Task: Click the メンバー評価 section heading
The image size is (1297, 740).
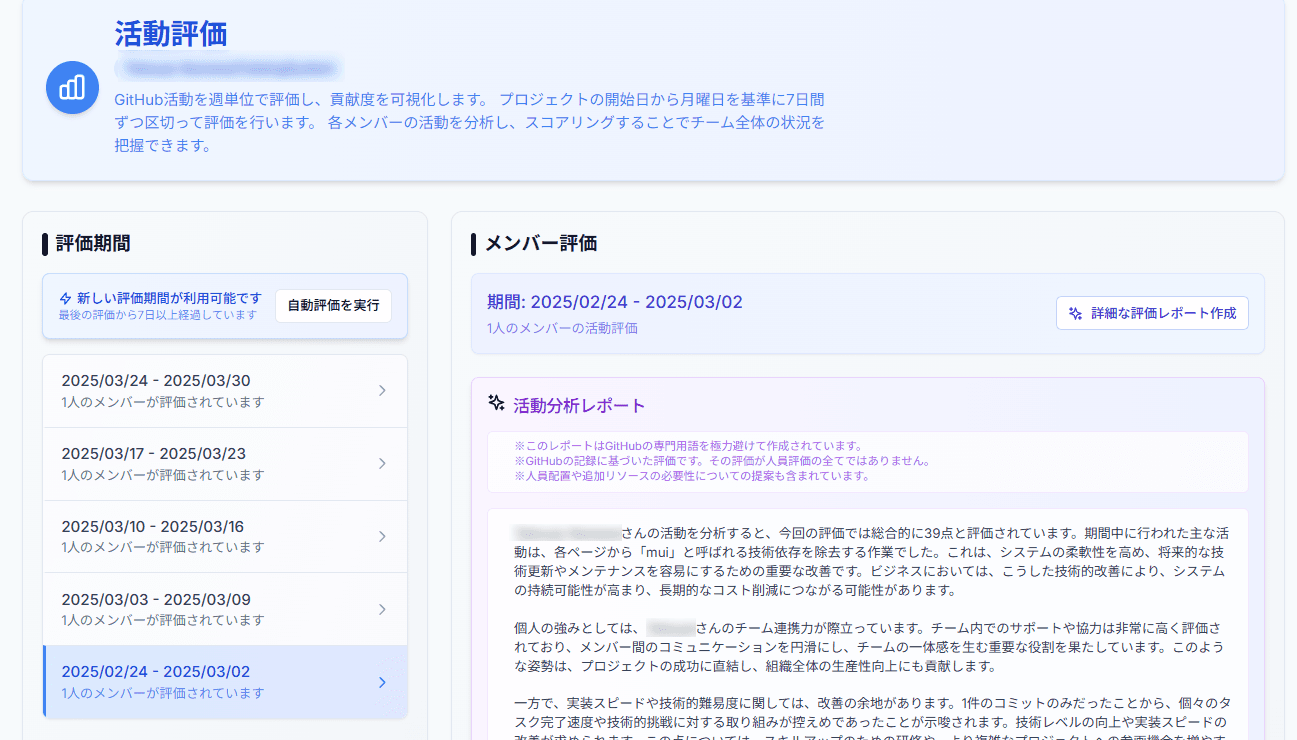Action: (x=541, y=244)
